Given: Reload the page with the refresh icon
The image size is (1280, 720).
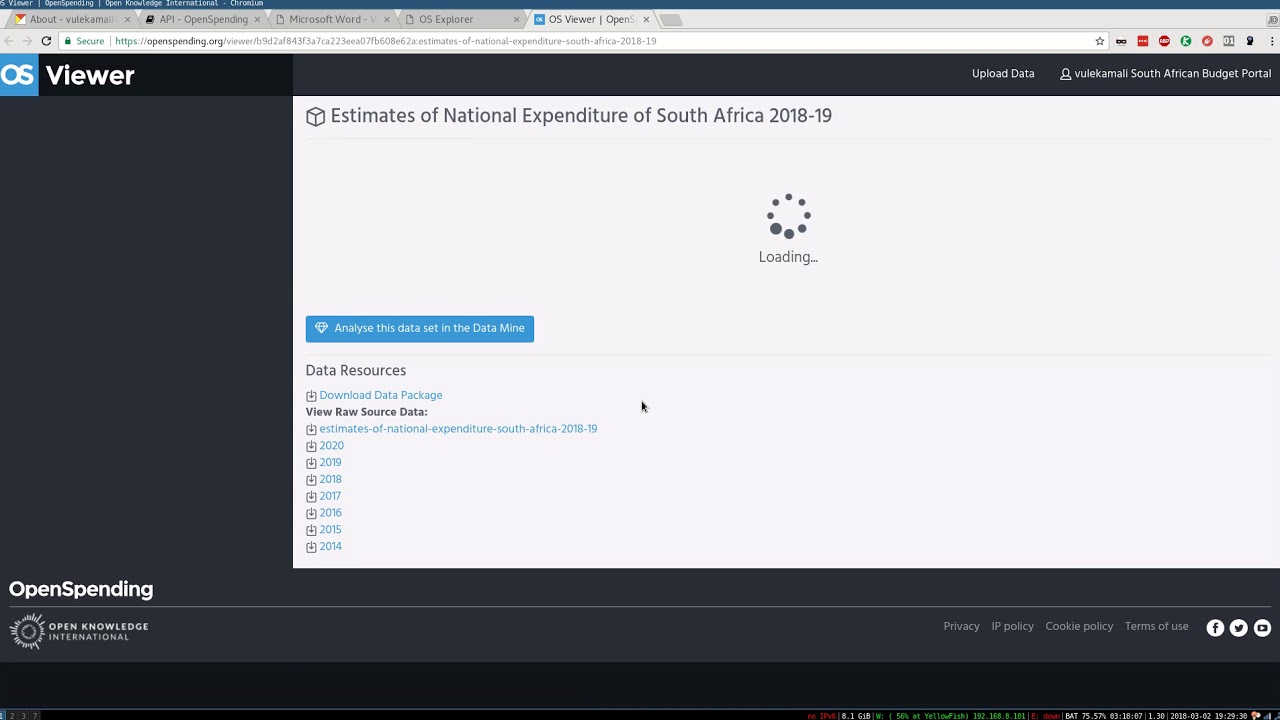Looking at the screenshot, I should [x=46, y=41].
